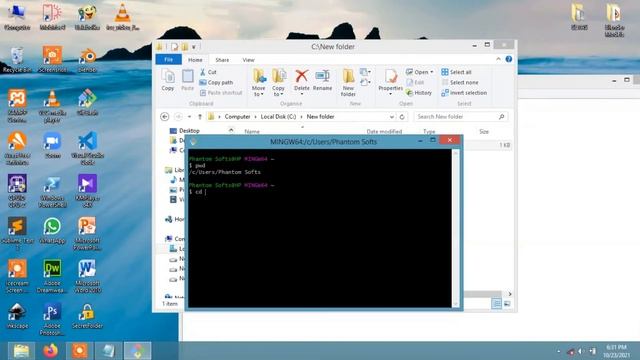Select the Blender desktop shortcut
The width and height of the screenshot is (640, 360).
tap(87, 60)
